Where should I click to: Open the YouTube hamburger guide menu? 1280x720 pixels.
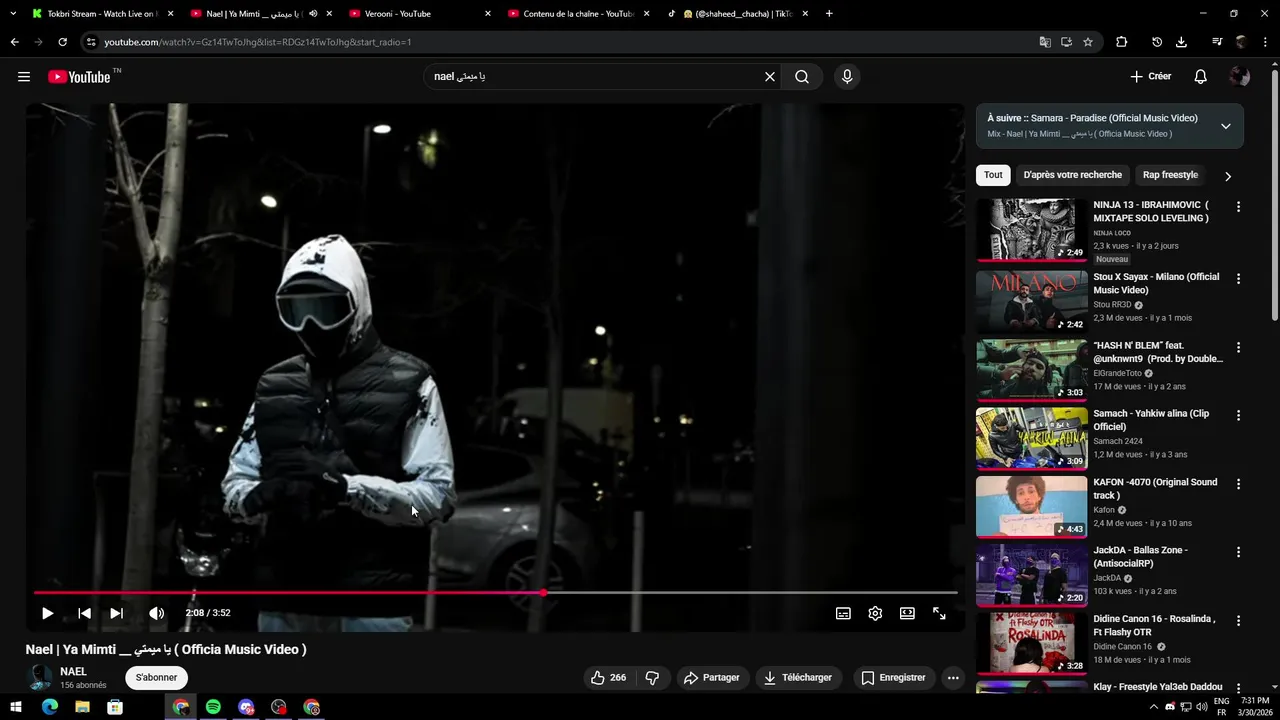click(x=24, y=77)
